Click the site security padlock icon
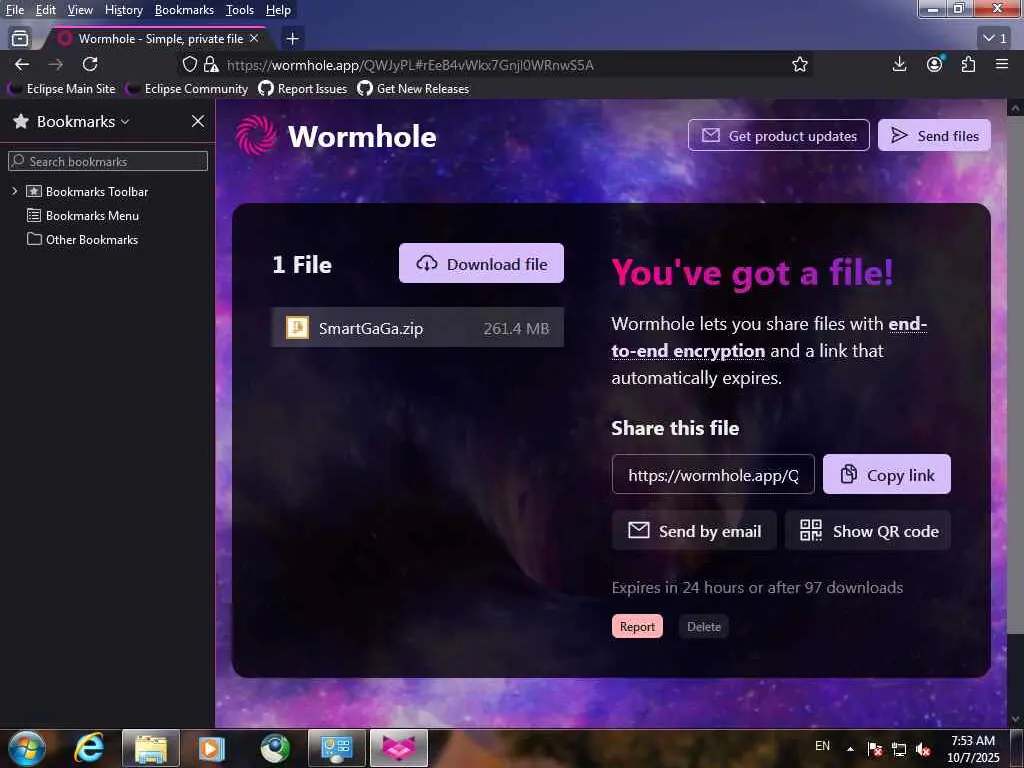Viewport: 1024px width, 768px height. click(x=210, y=64)
